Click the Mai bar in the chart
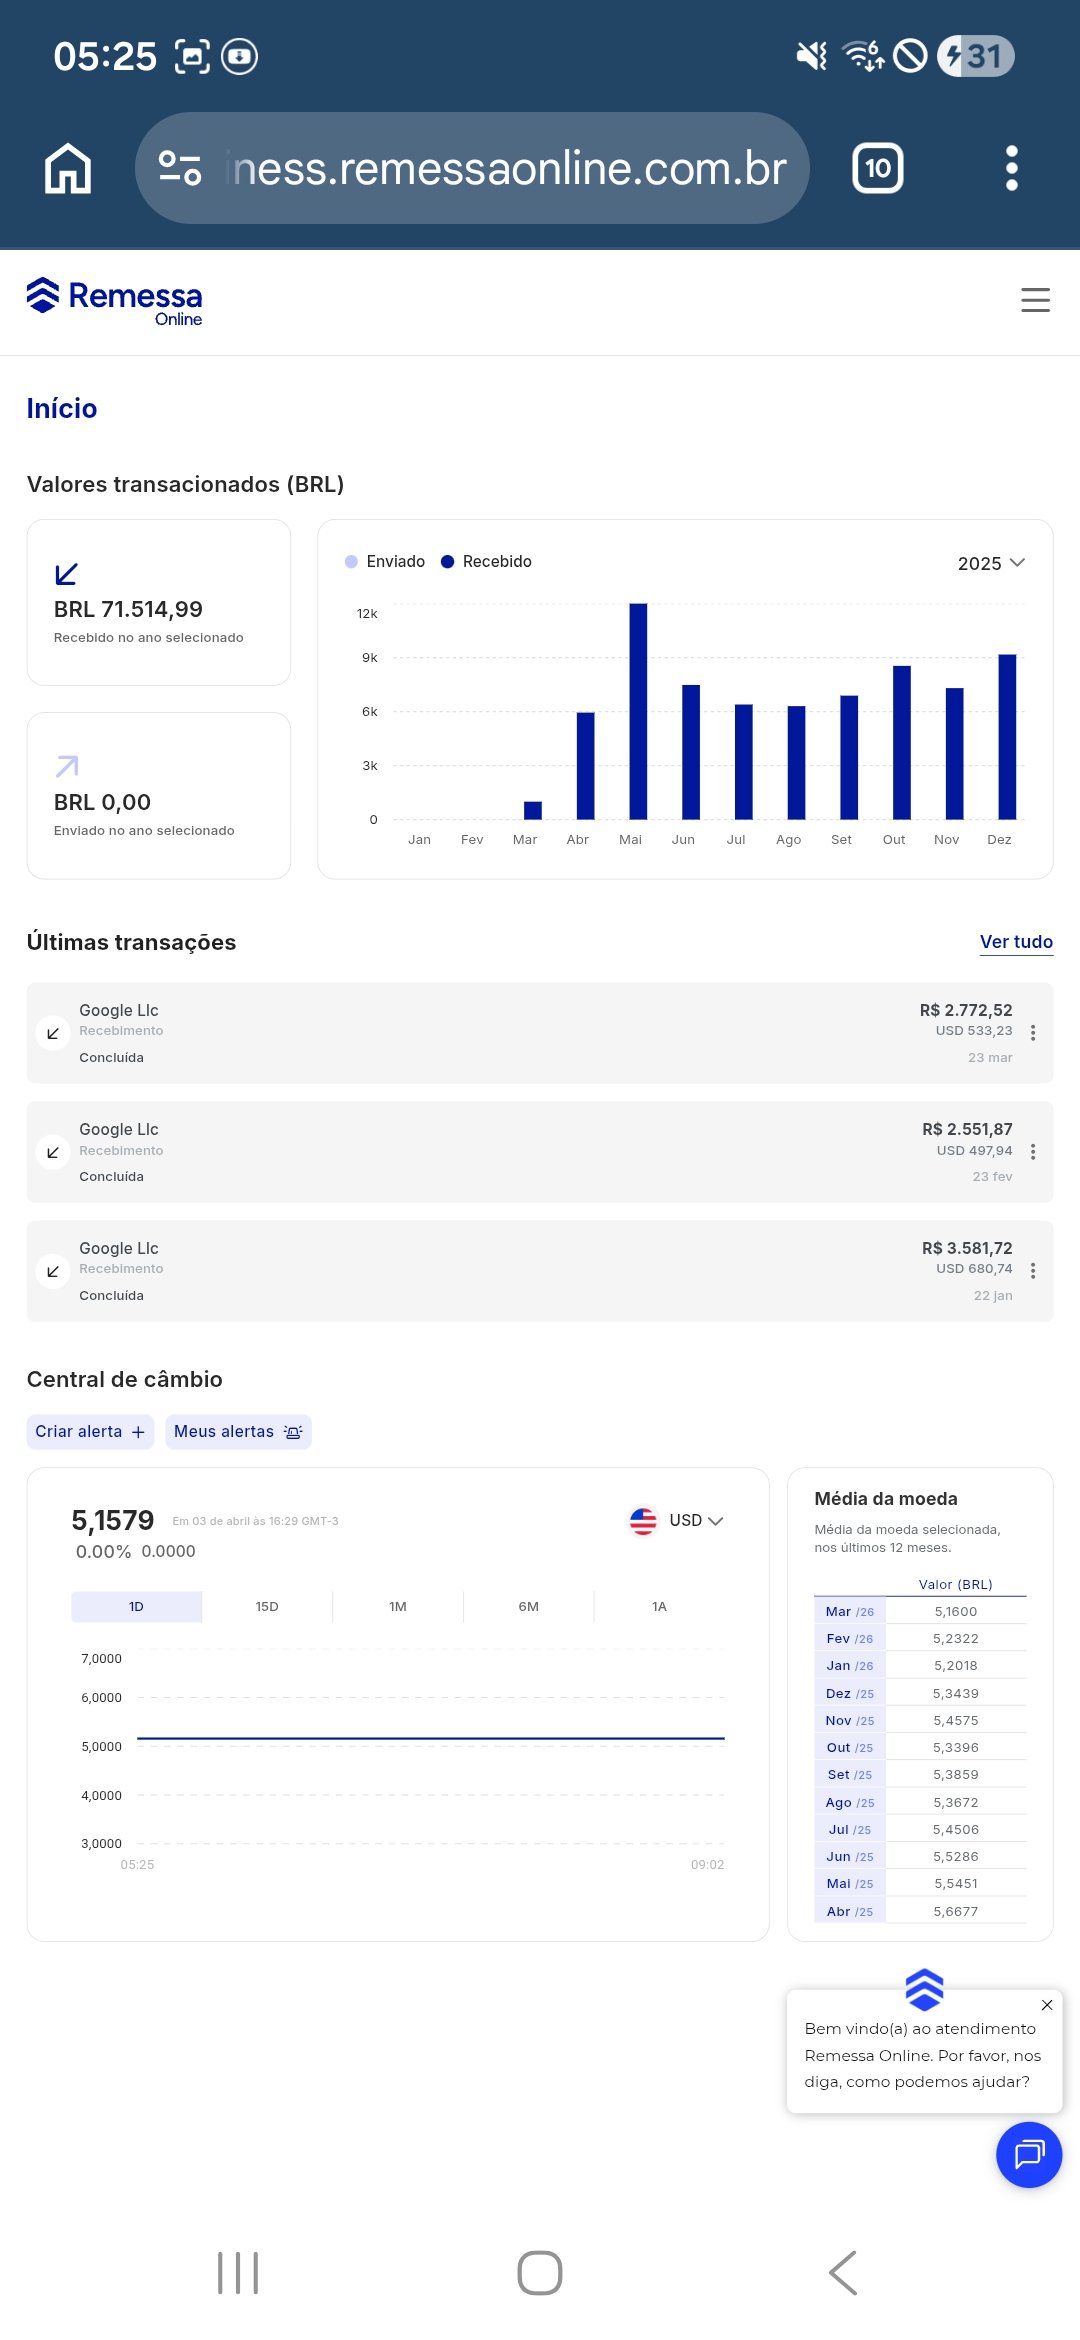The image size is (1080, 2340). click(x=638, y=711)
